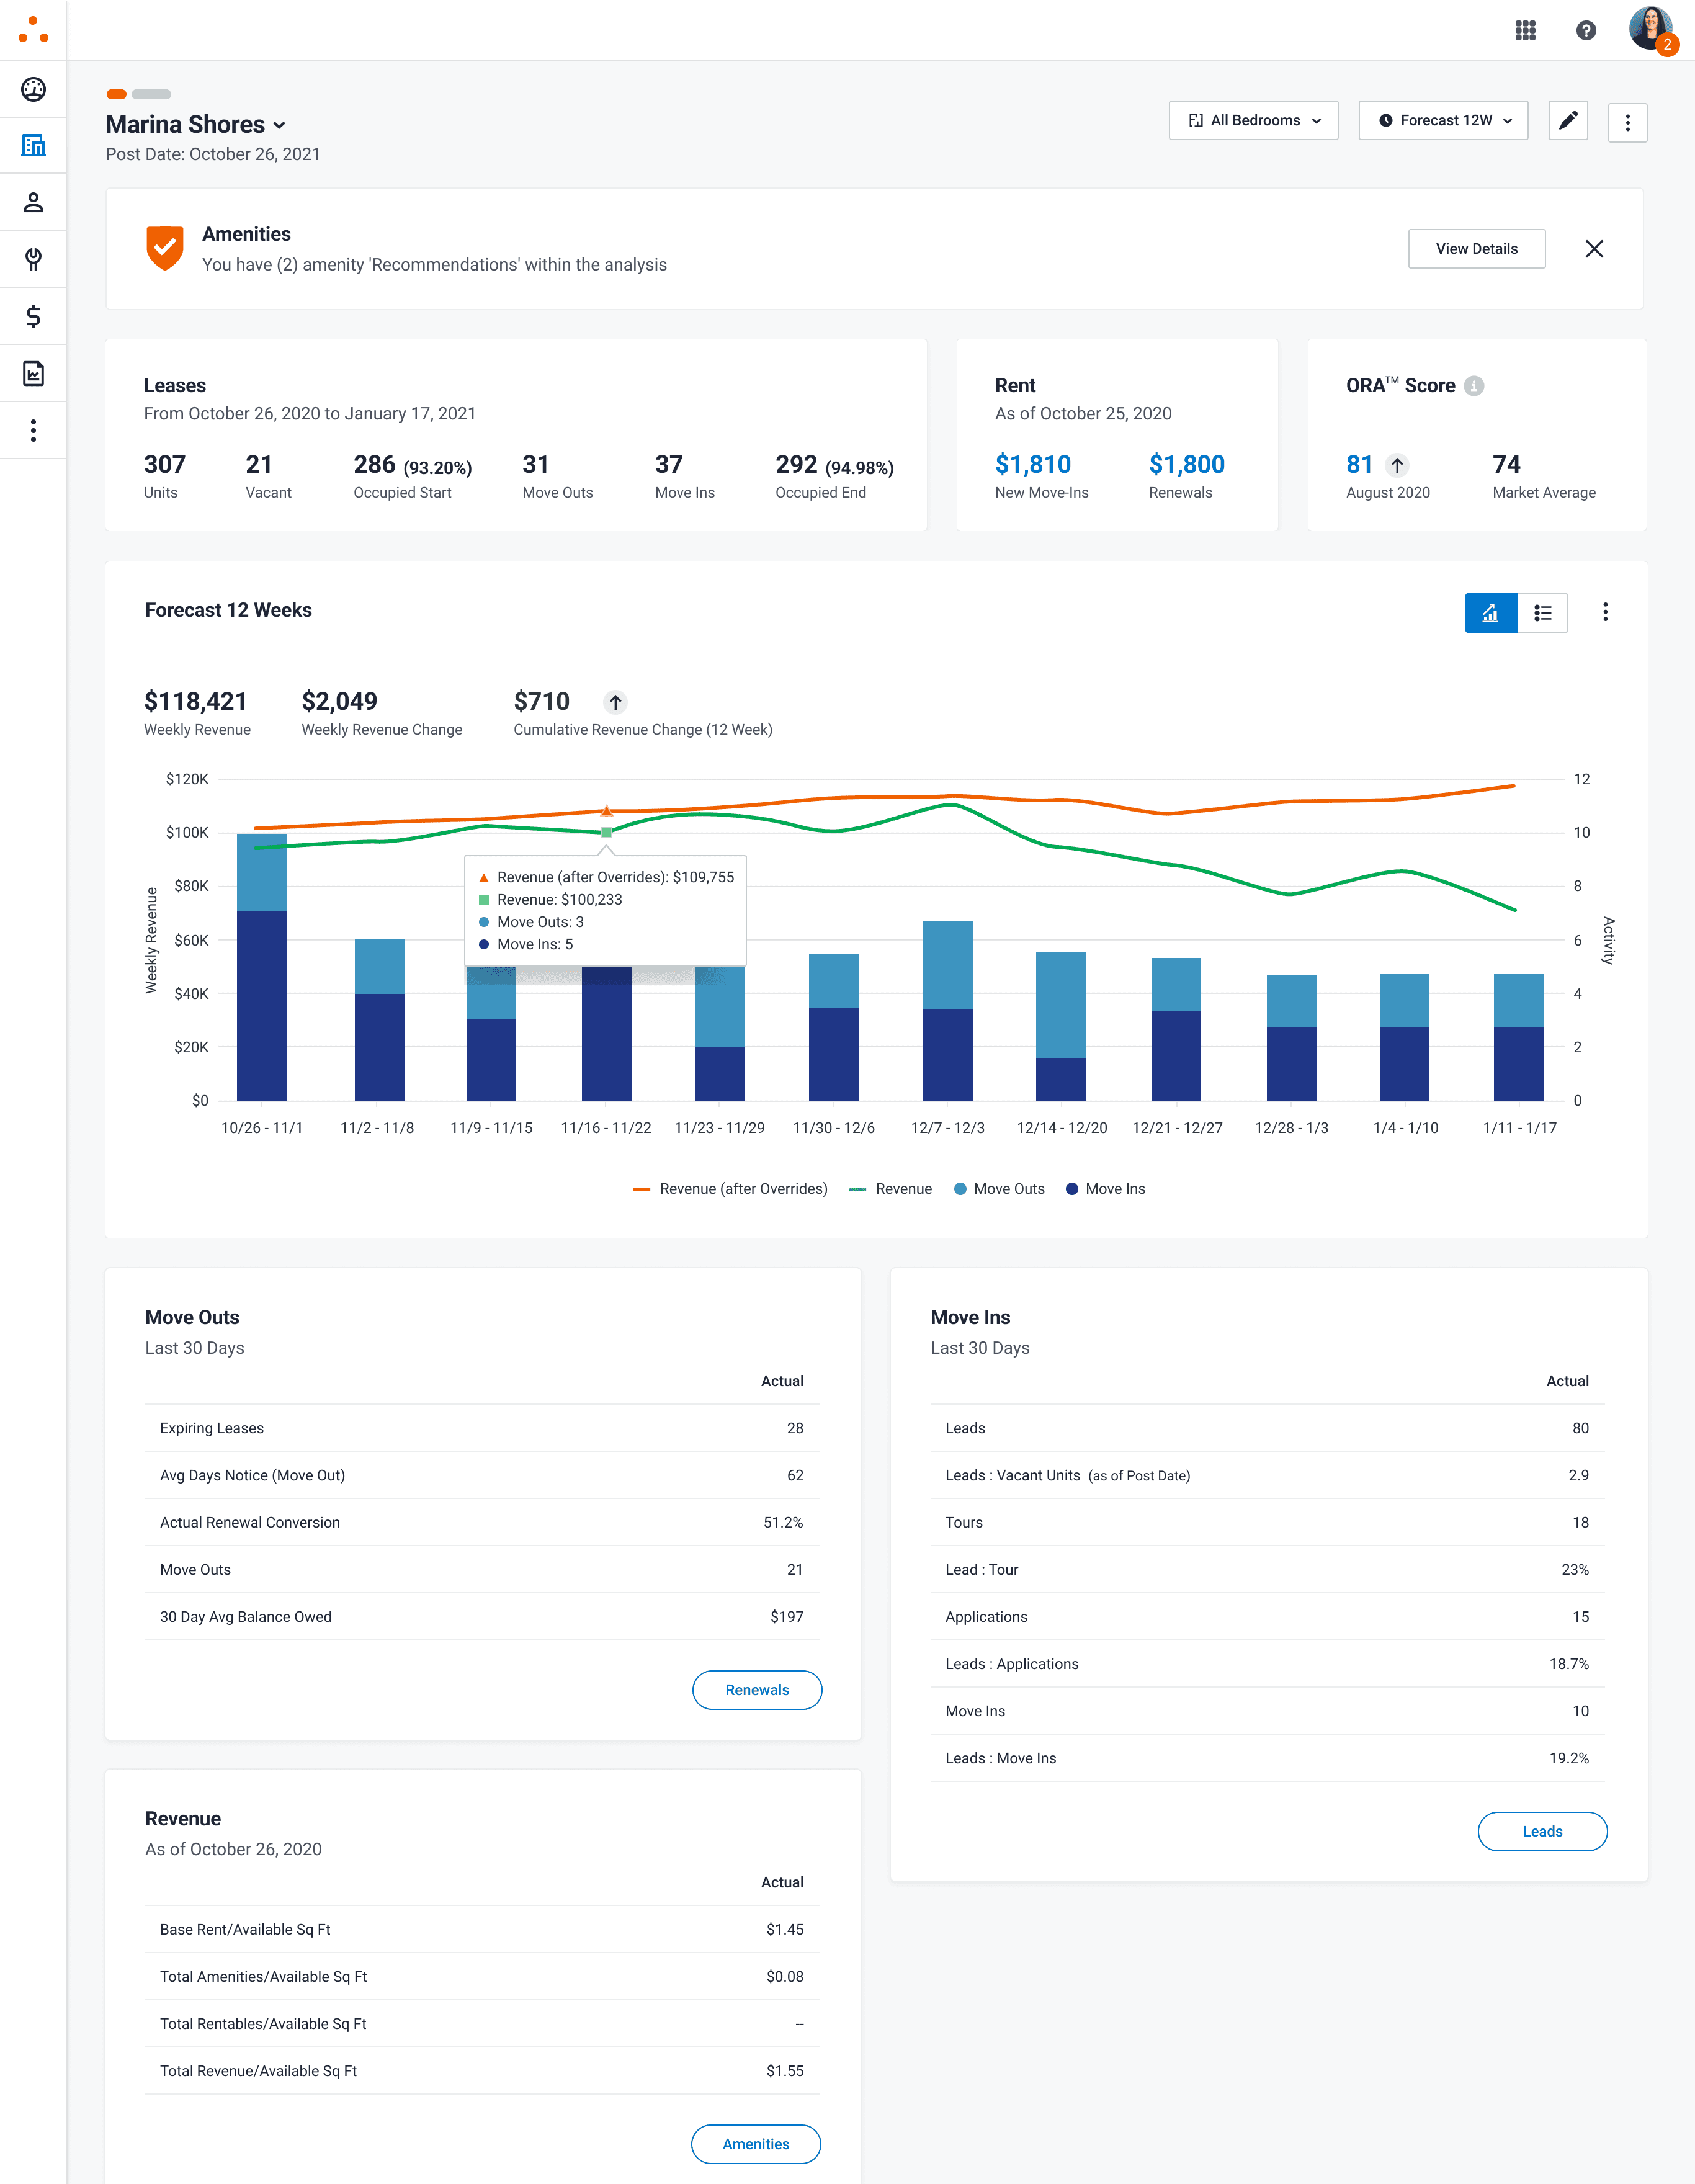Open the Forecast 12W period dropdown
Viewport: 1695px width, 2184px height.
click(1443, 121)
